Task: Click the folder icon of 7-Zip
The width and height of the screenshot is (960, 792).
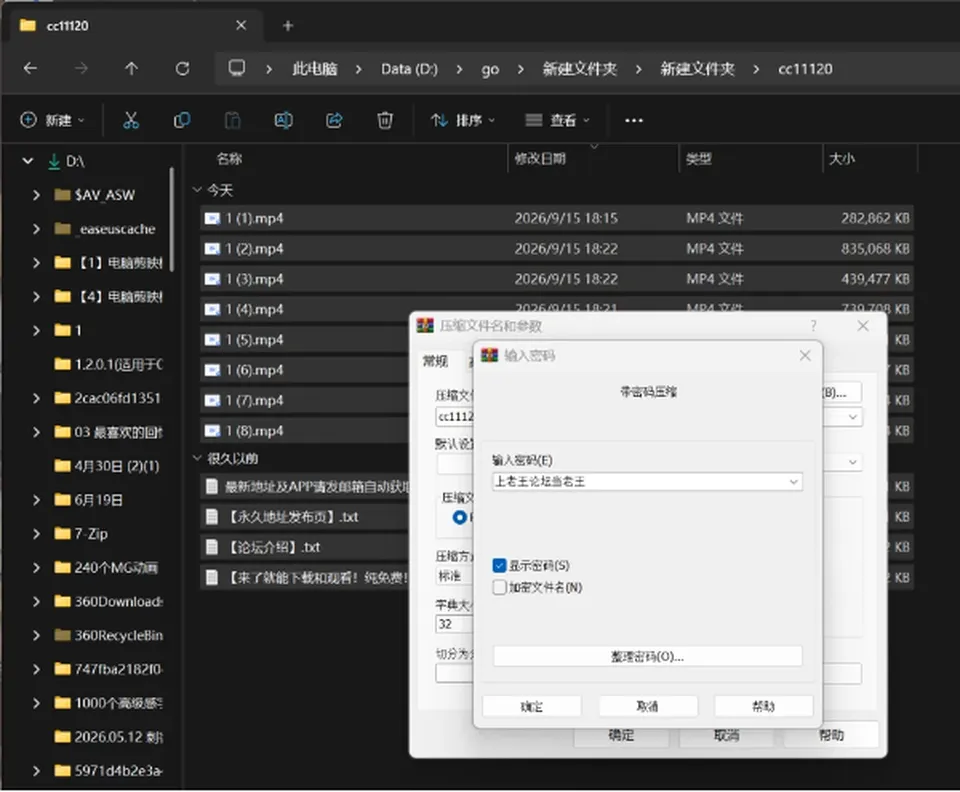Action: point(62,534)
